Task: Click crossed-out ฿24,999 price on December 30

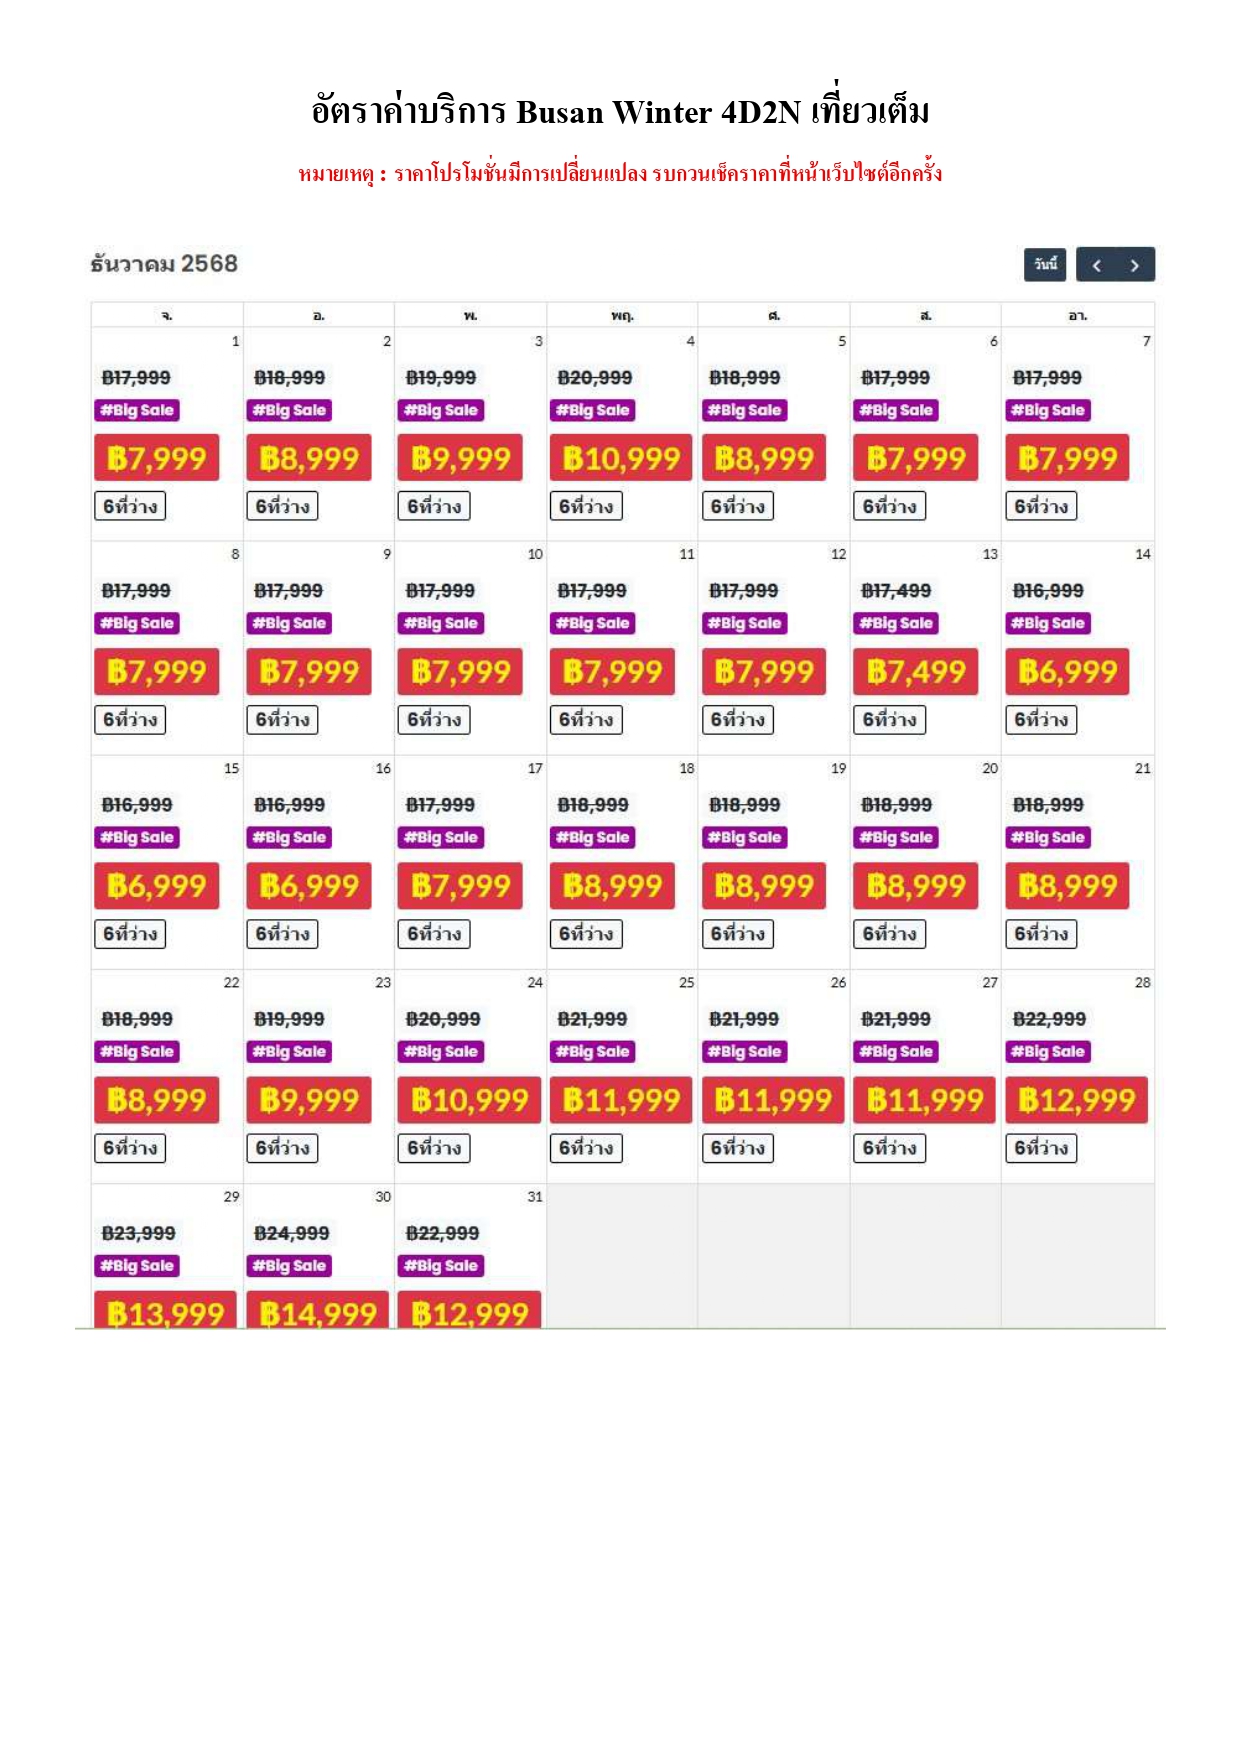Action: 291,1233
